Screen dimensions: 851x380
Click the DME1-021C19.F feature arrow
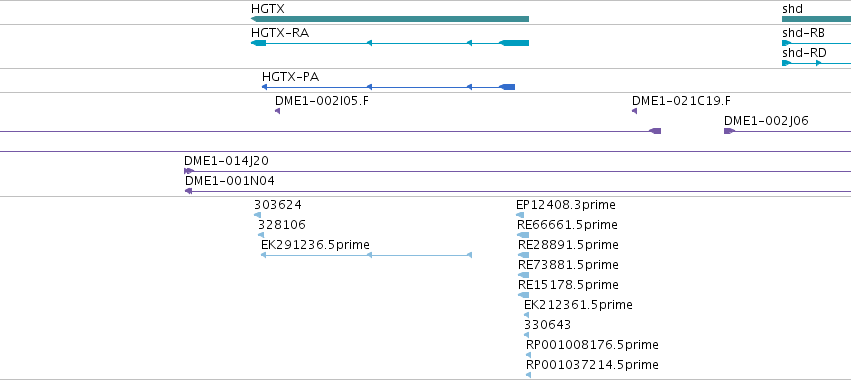634,111
